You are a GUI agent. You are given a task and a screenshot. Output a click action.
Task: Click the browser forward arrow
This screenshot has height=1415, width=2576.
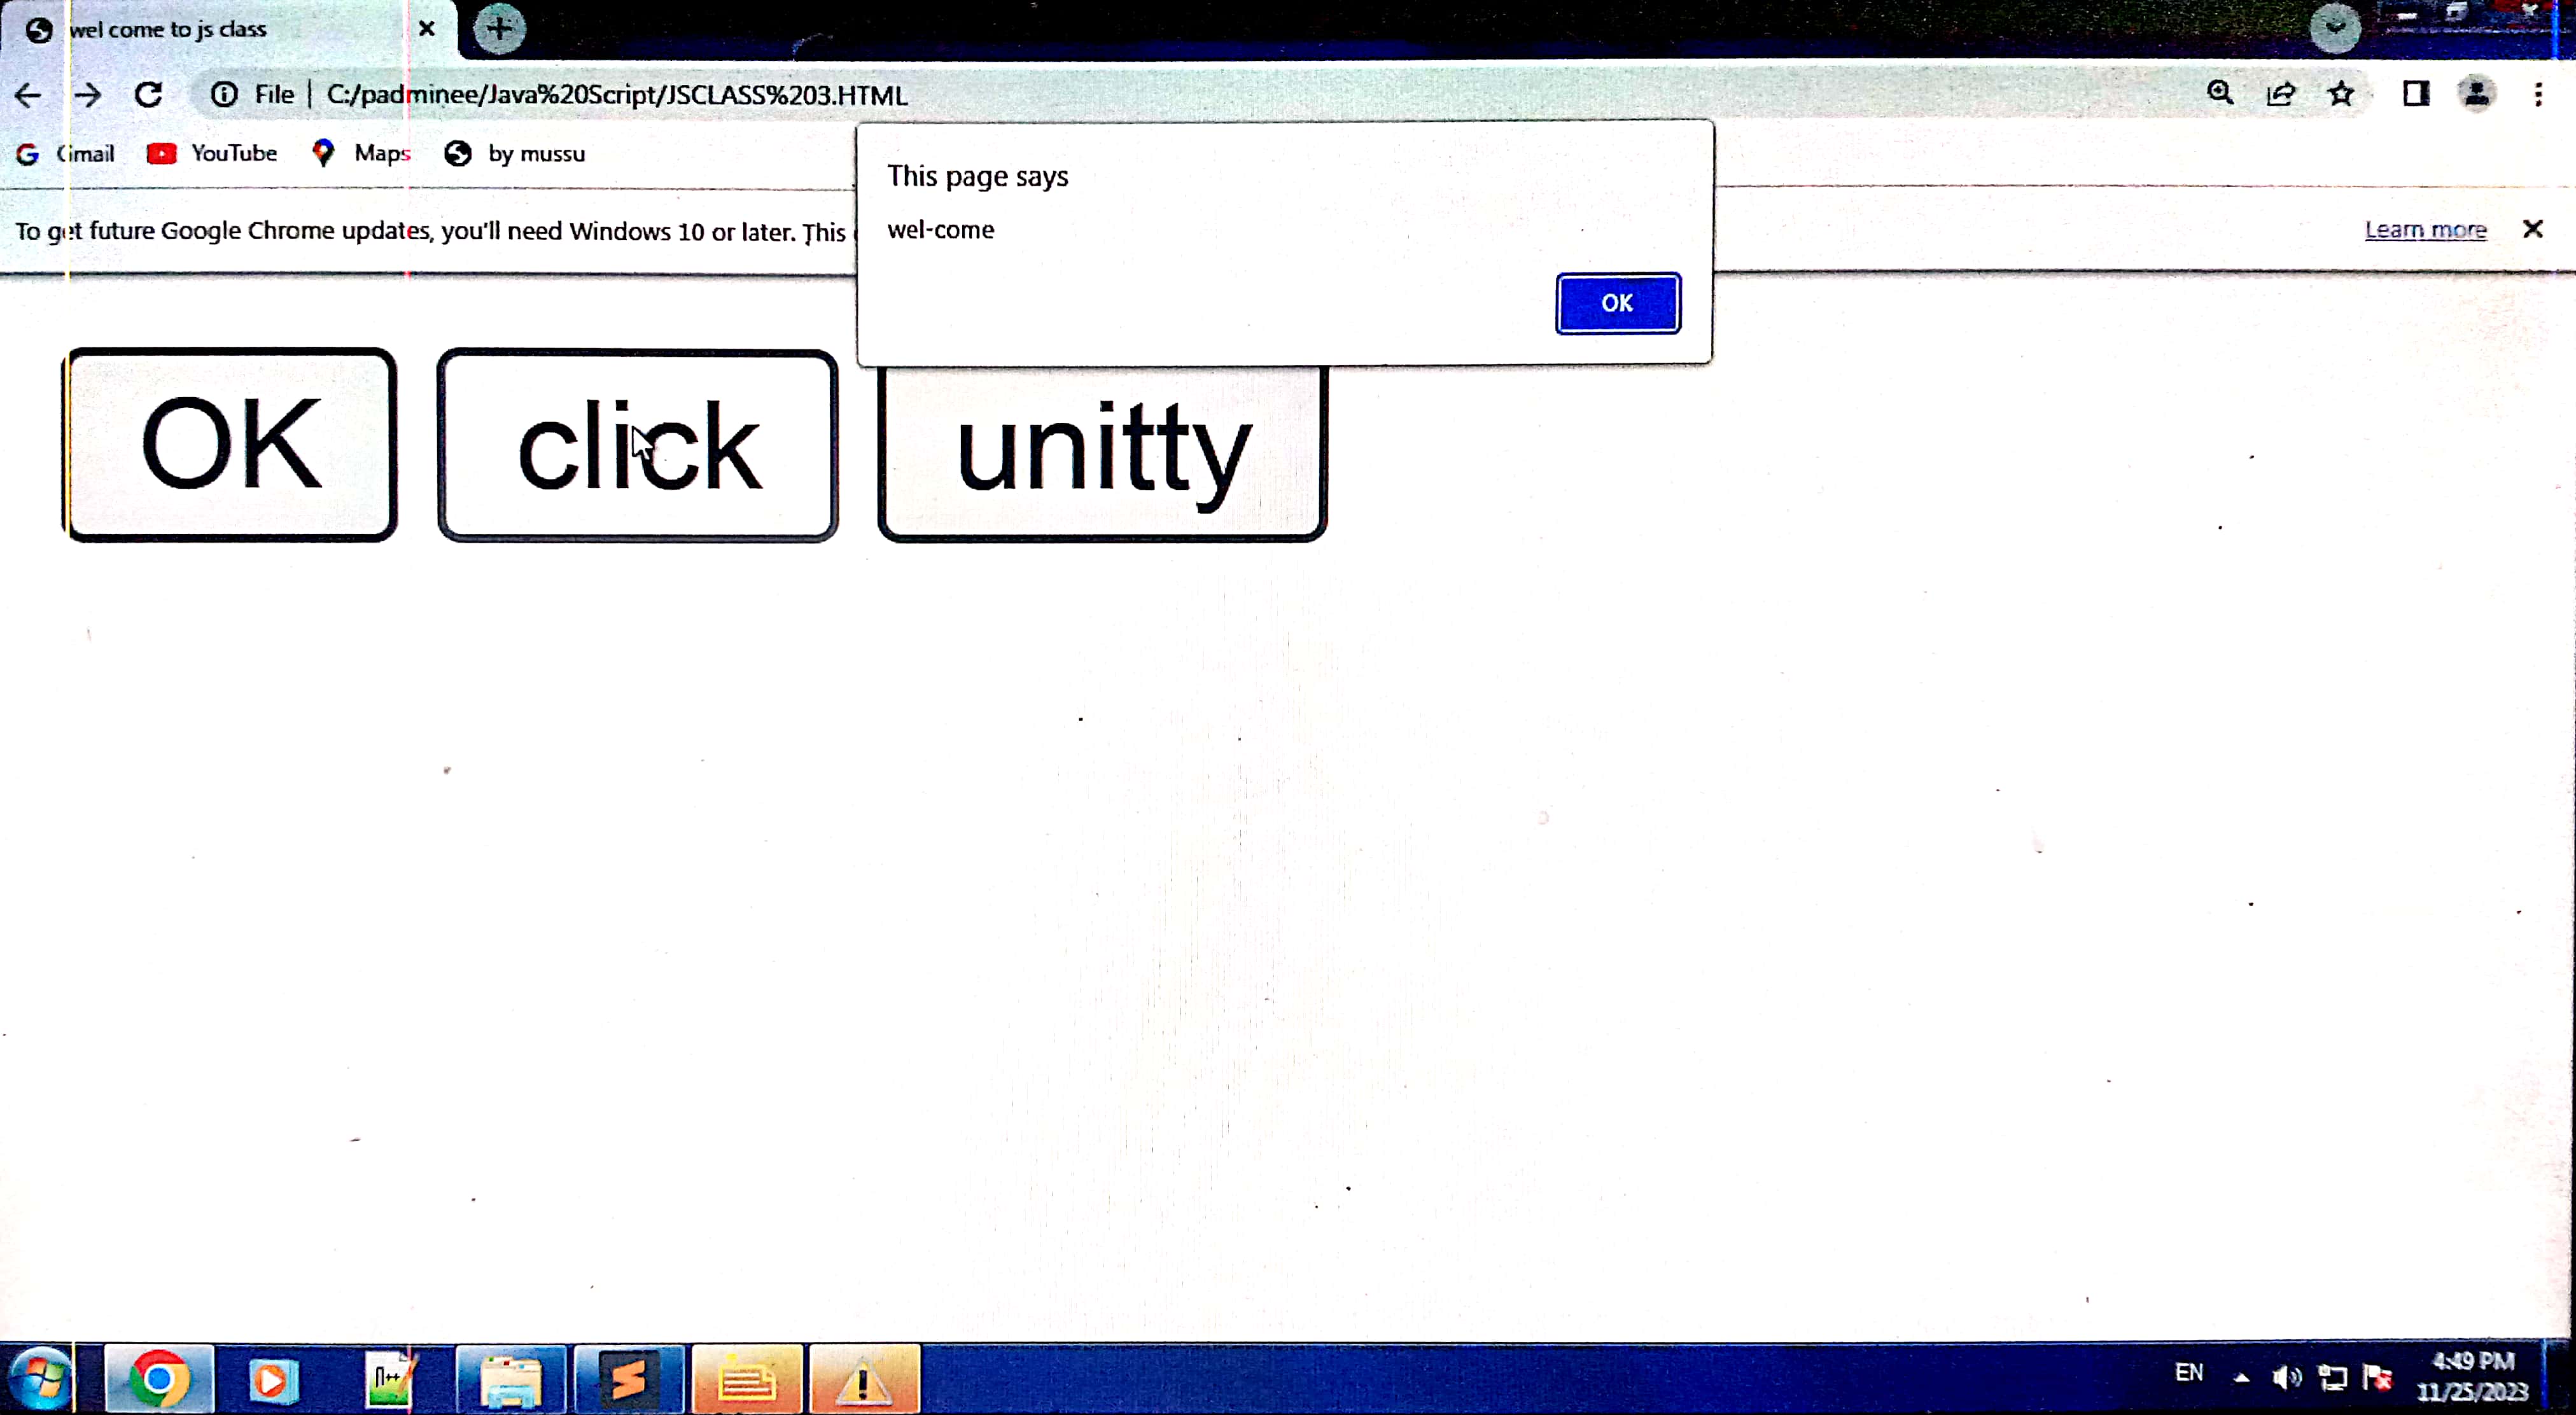coord(88,95)
